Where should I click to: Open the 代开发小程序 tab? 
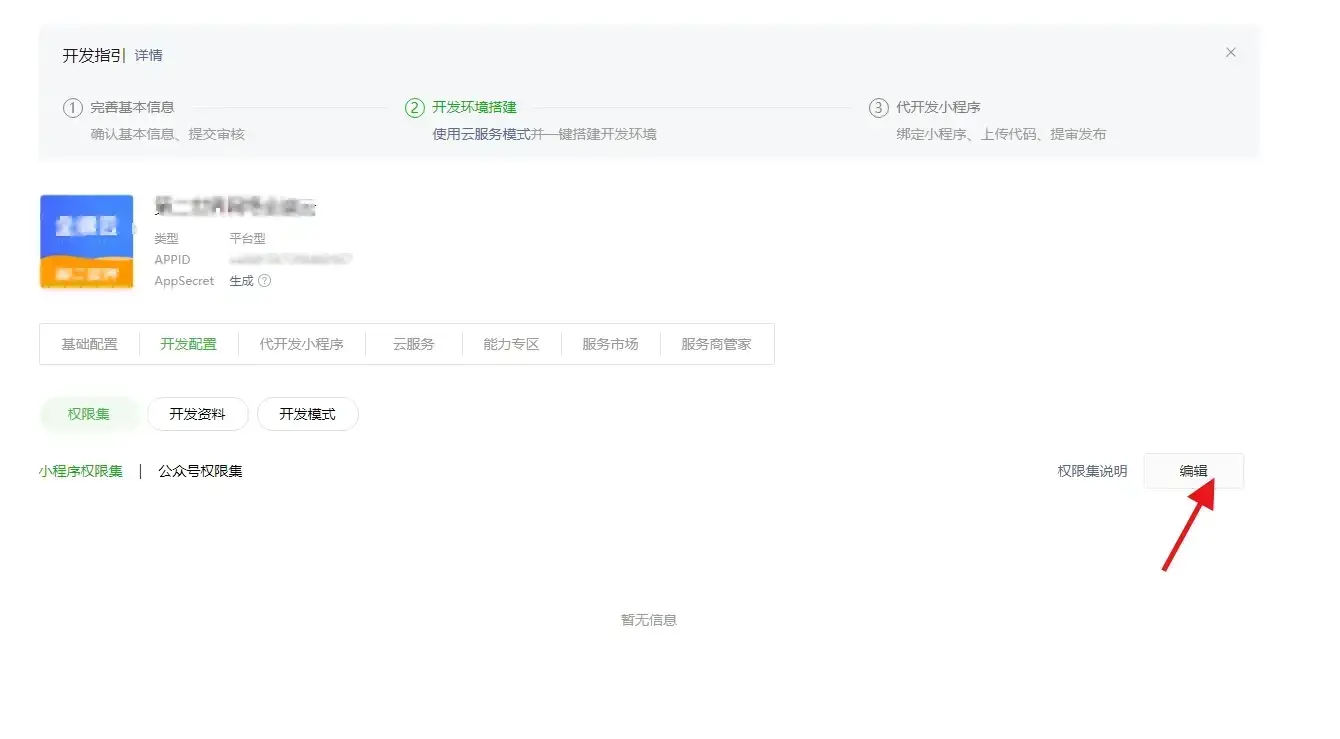[x=301, y=344]
